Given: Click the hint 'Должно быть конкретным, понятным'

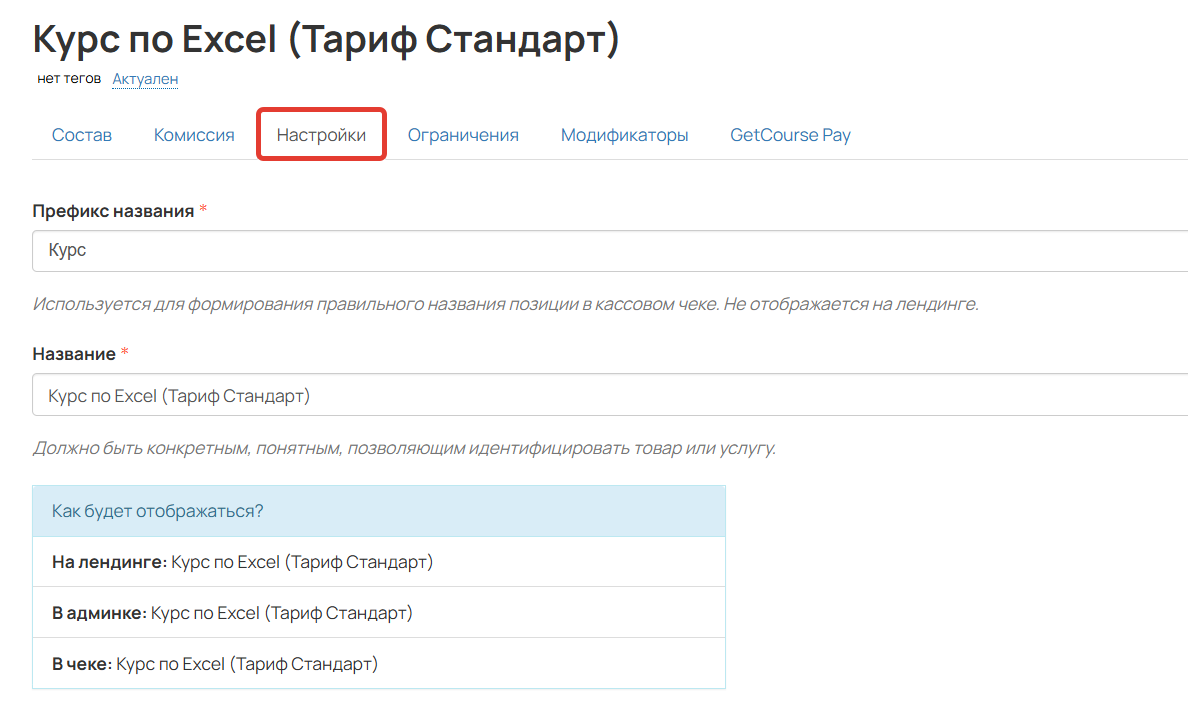Looking at the screenshot, I should (x=404, y=448).
